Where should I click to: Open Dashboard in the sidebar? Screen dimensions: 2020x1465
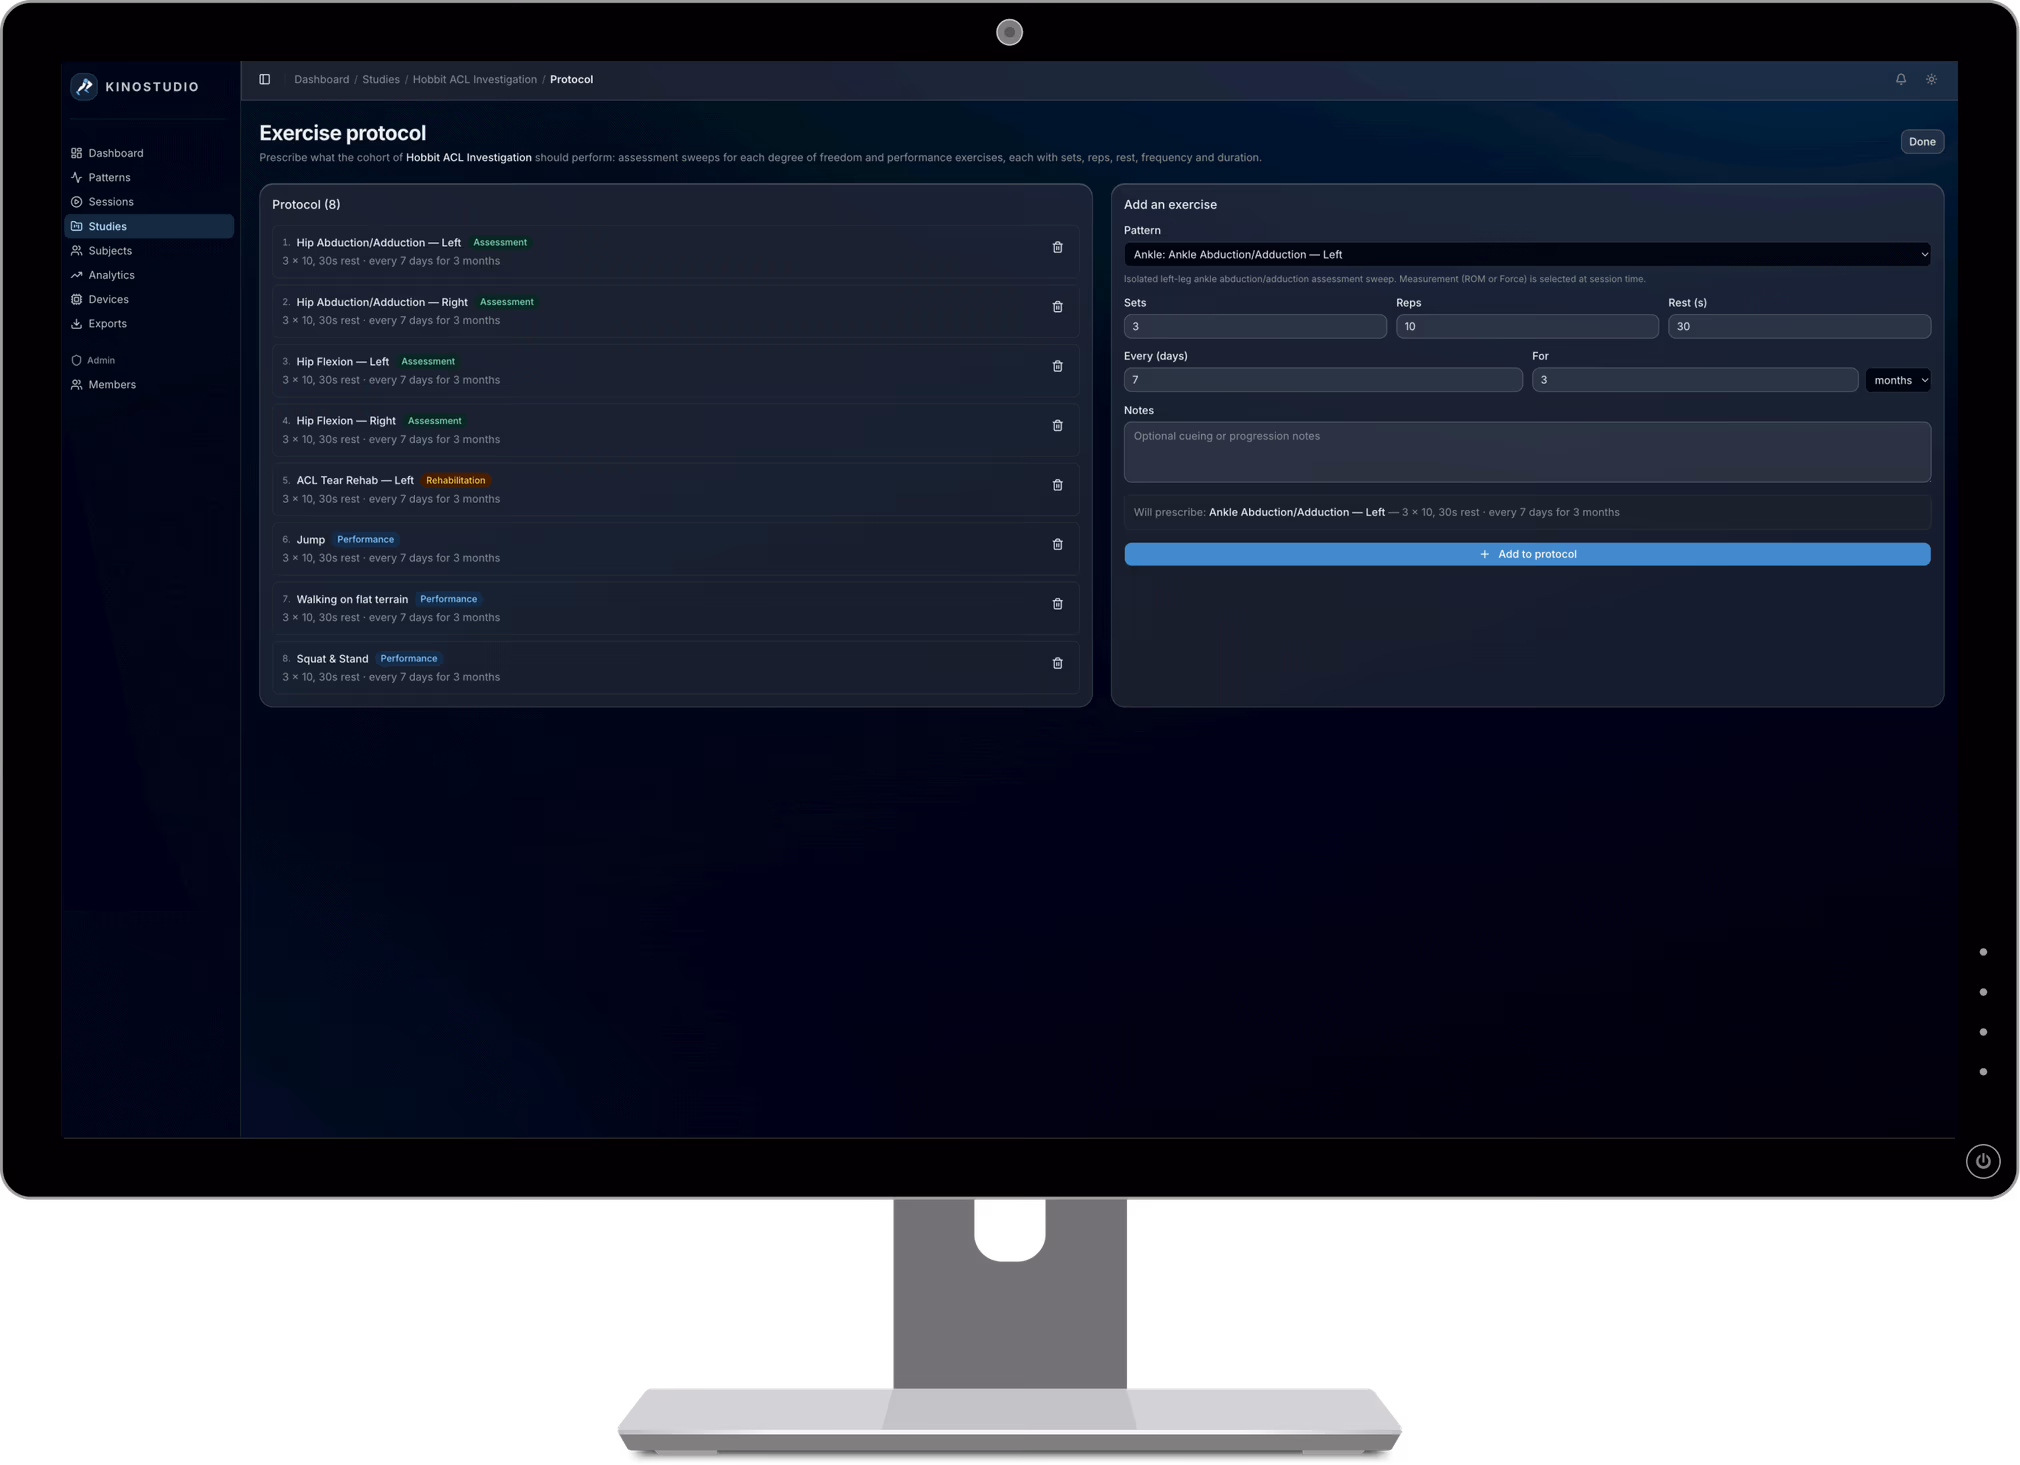[x=149, y=153]
